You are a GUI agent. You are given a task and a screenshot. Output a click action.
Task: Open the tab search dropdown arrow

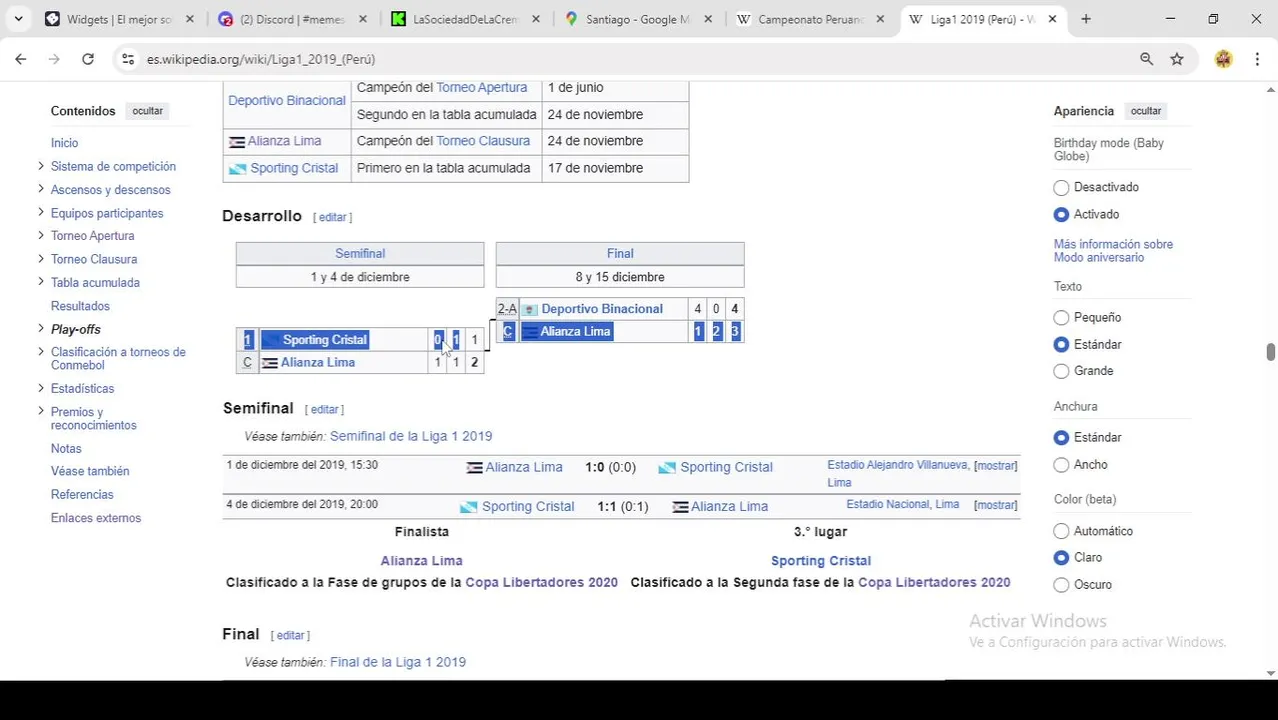[18, 19]
